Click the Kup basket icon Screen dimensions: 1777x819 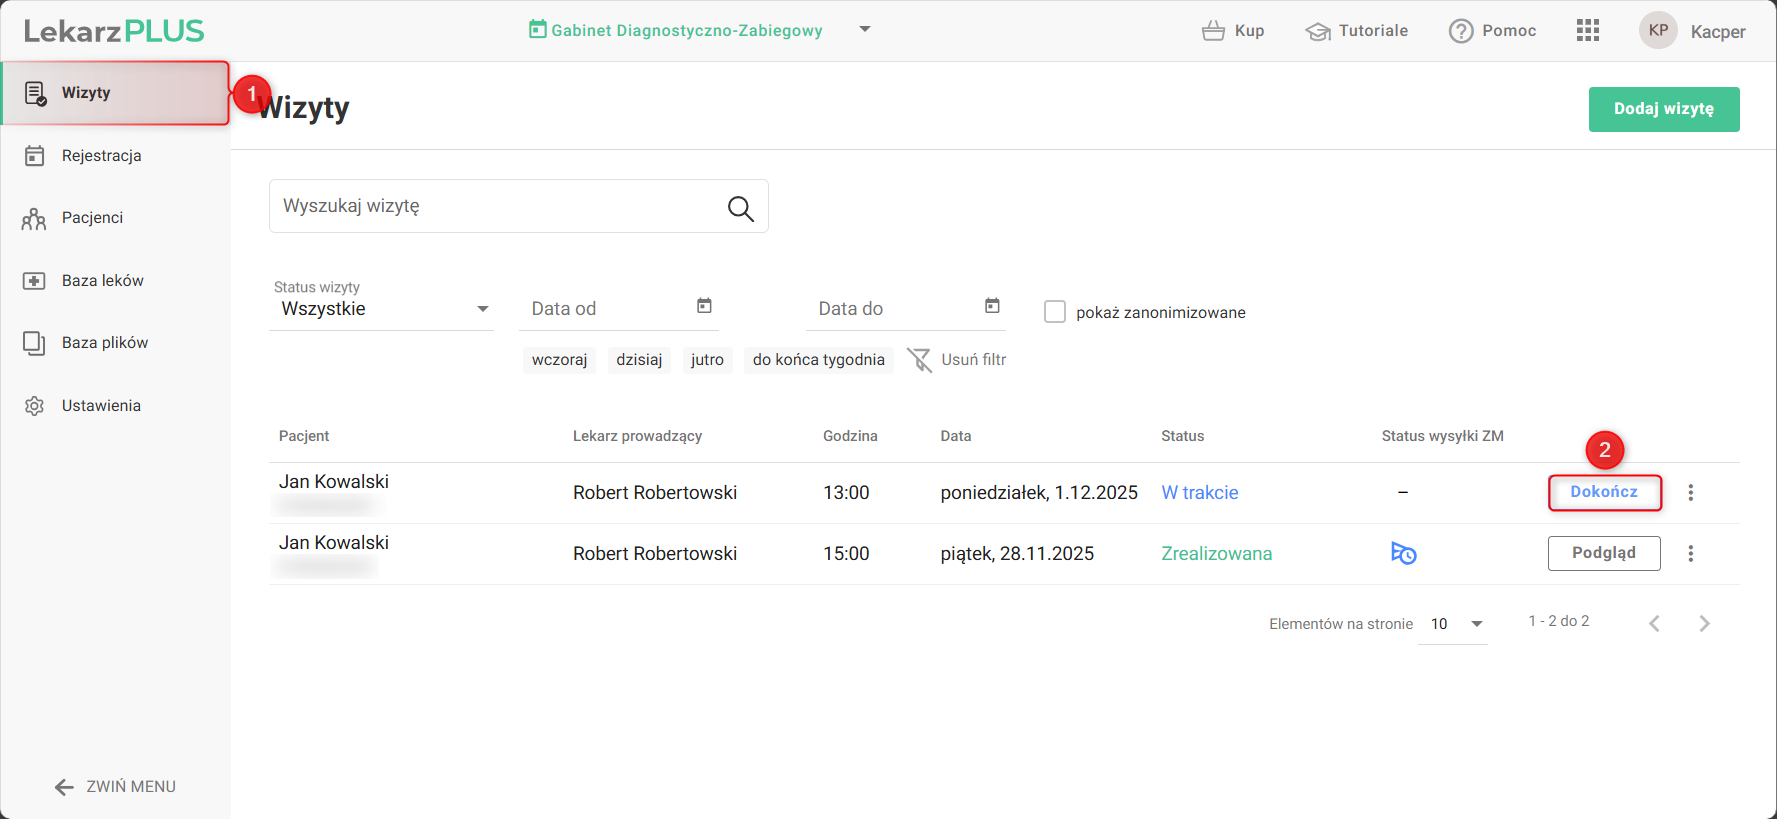(x=1213, y=31)
